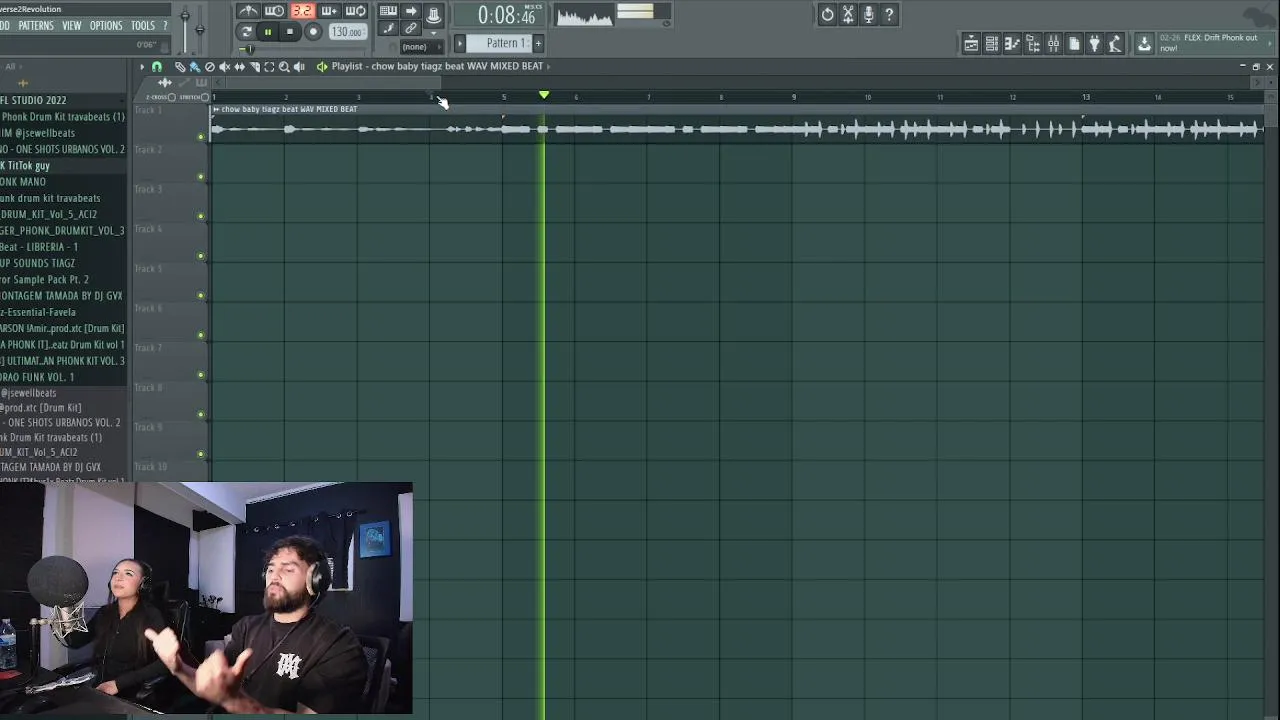Select the playlist Playback speaker tool
The image size is (1280, 720).
(x=299, y=67)
